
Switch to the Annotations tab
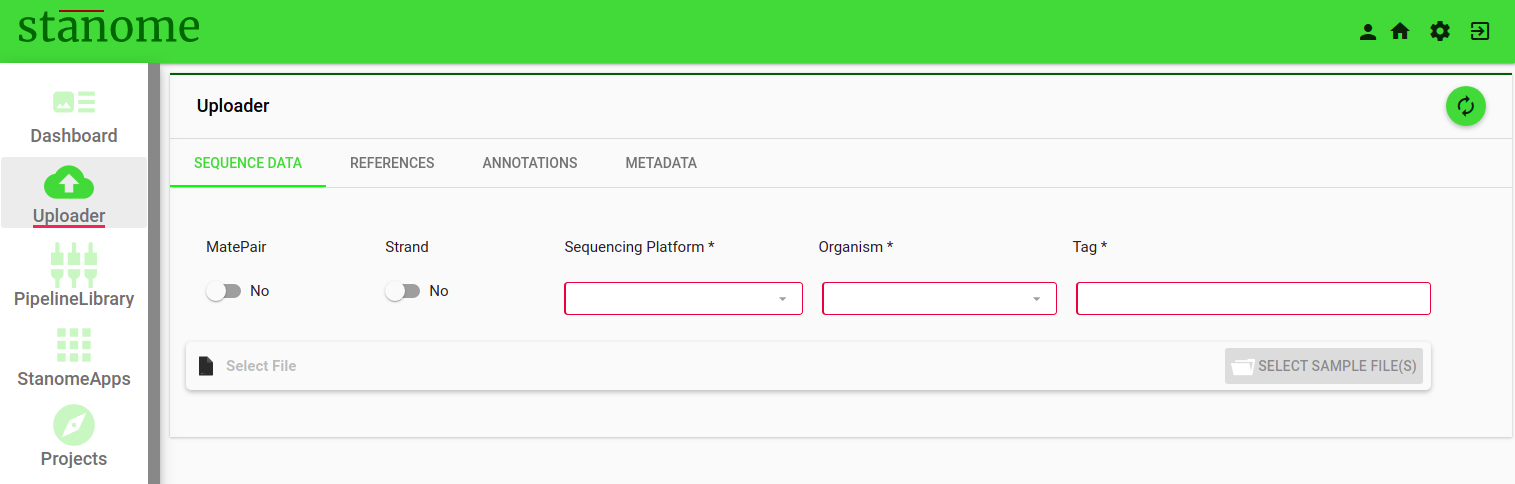click(x=530, y=163)
